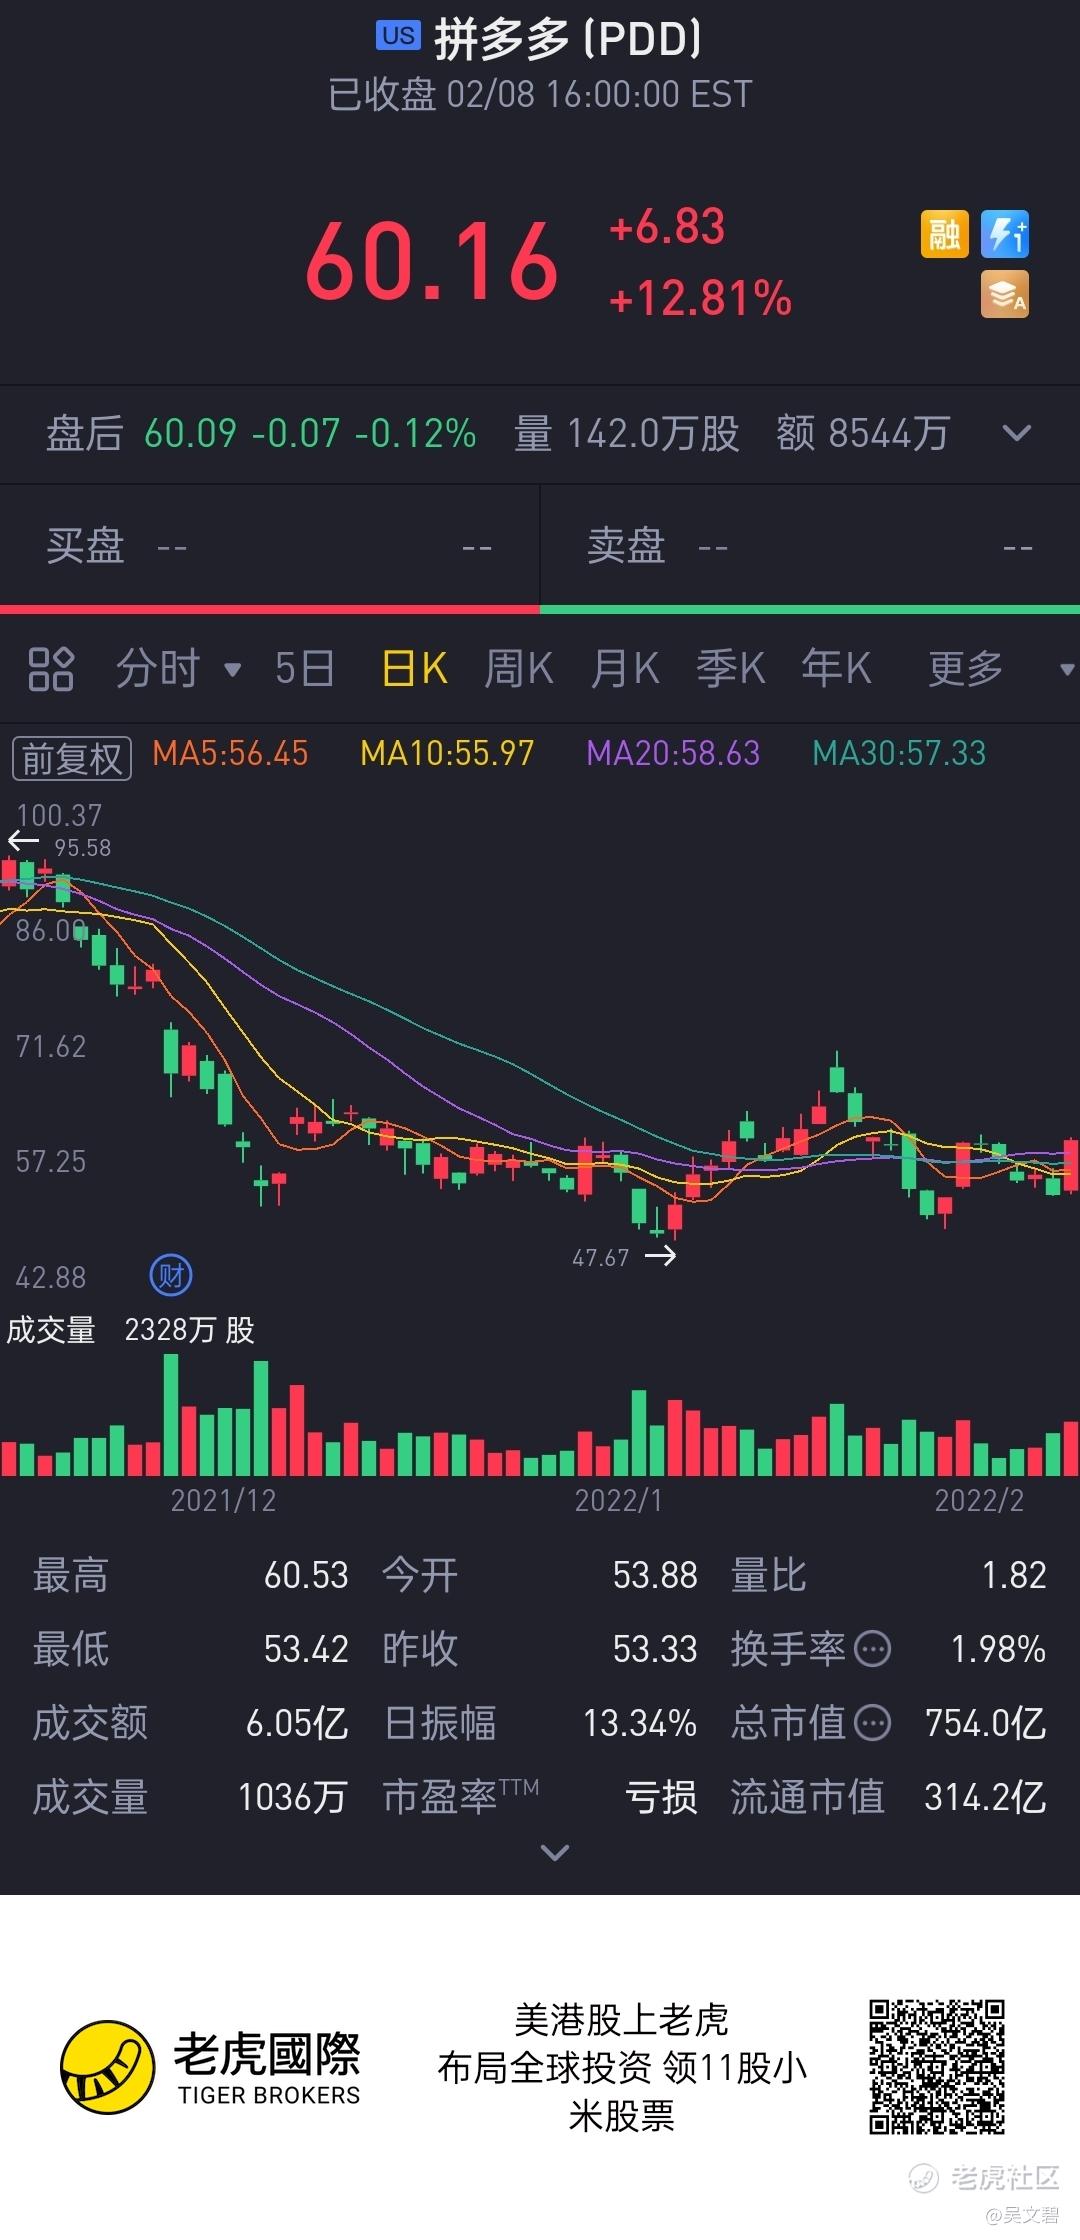Tap the blue lightning quick-trade badge
Screen dimensions: 1080x2240
1005,234
